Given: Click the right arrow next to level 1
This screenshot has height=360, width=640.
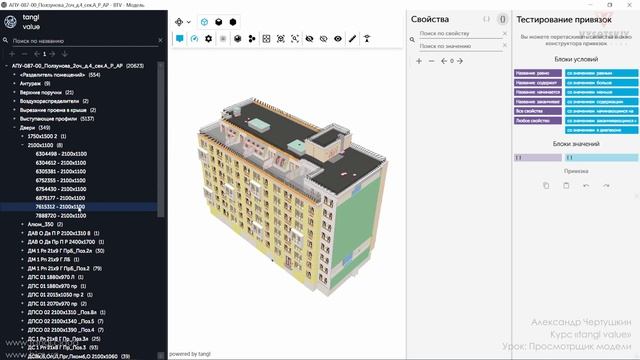Looking at the screenshot, I should pos(52,54).
